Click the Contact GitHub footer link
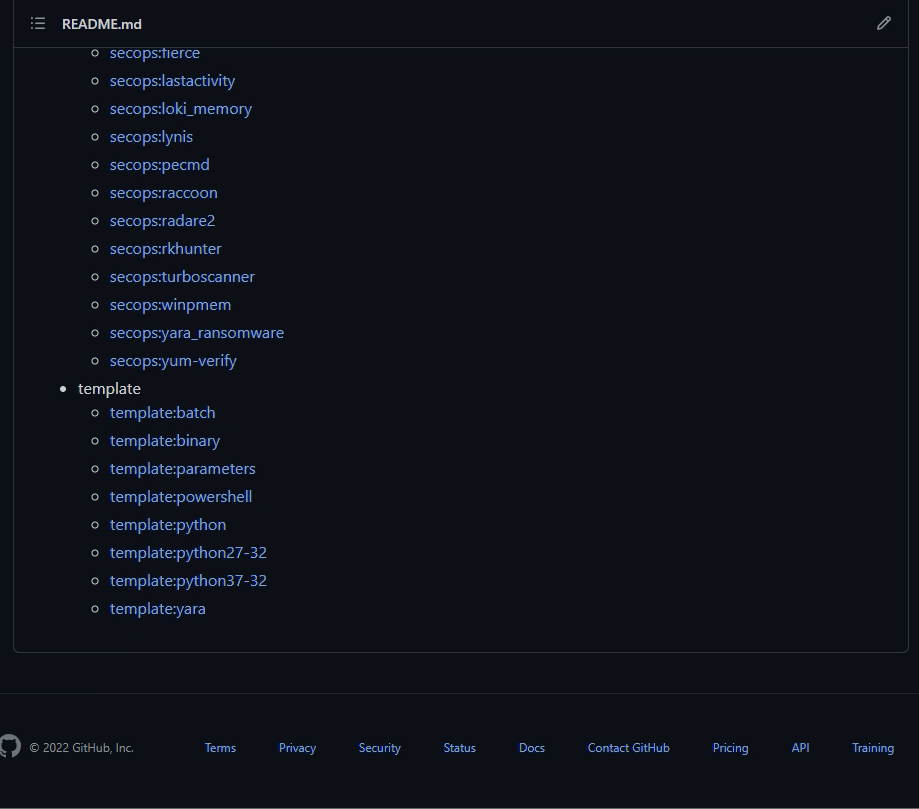 628,747
